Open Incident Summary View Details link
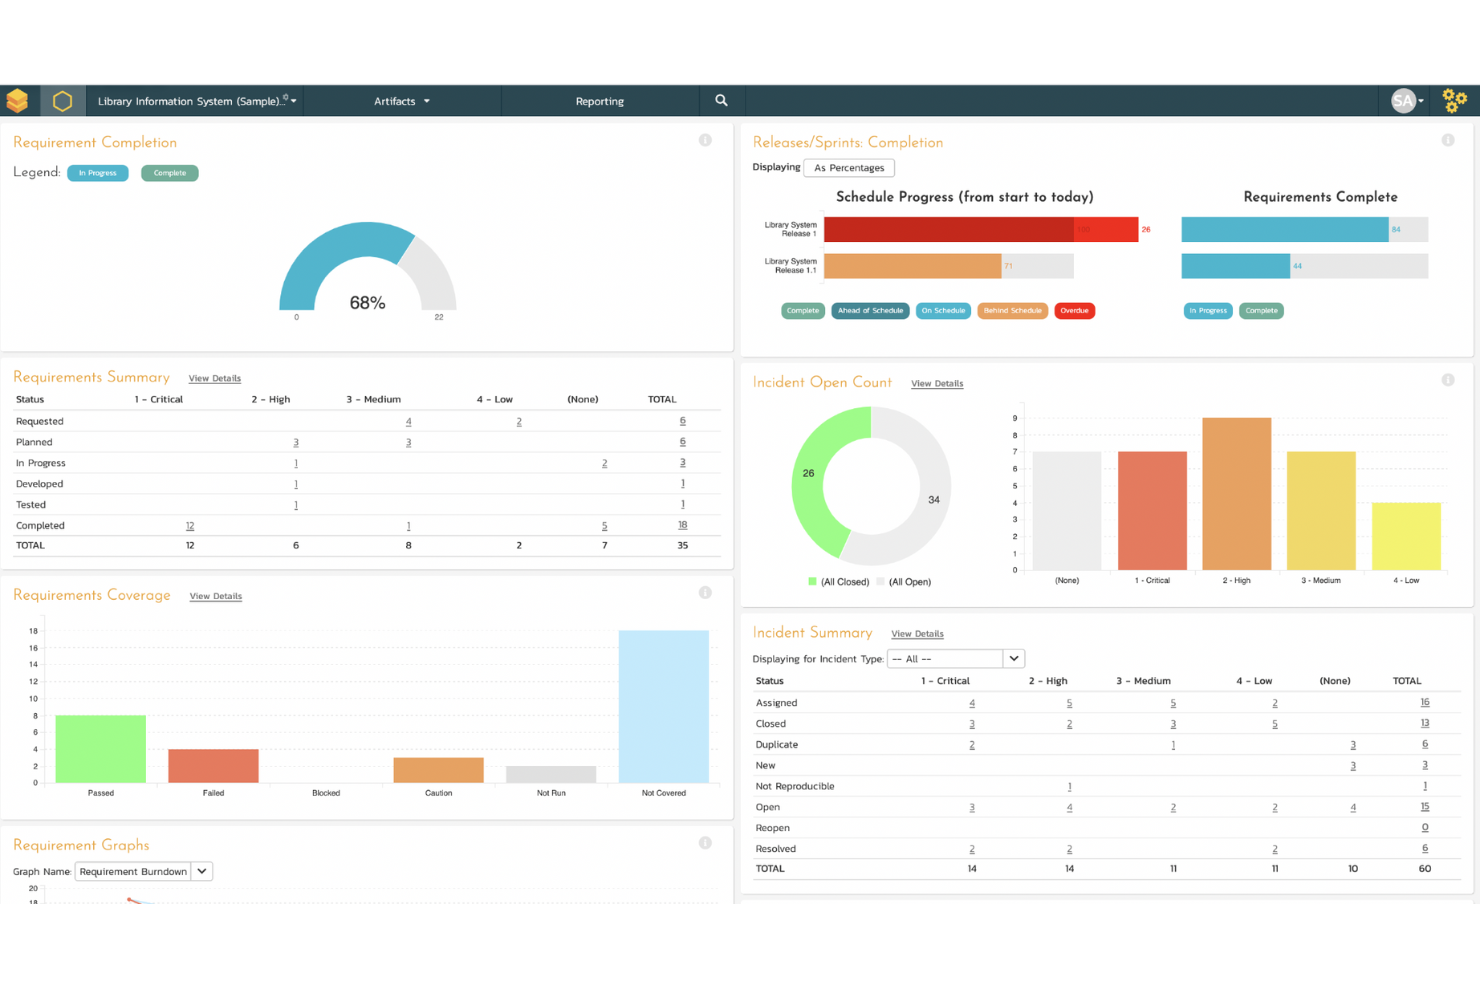The width and height of the screenshot is (1480, 987). click(917, 634)
